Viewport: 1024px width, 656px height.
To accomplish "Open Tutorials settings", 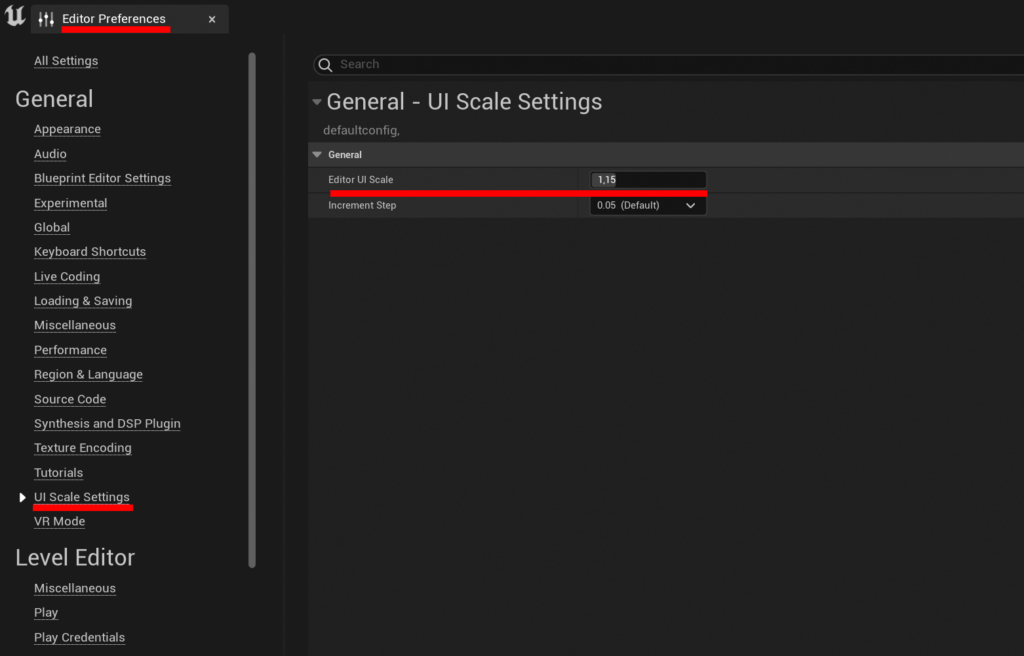I will (59, 472).
